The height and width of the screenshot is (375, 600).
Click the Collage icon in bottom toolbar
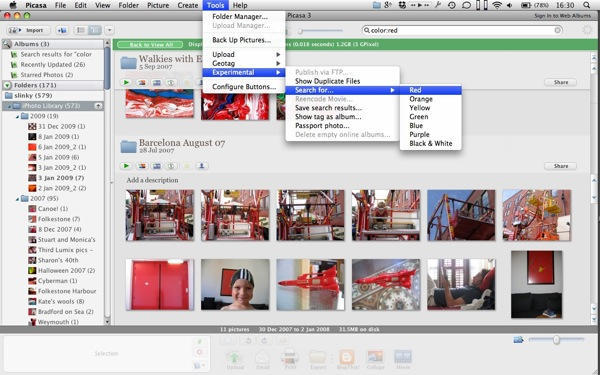point(375,360)
